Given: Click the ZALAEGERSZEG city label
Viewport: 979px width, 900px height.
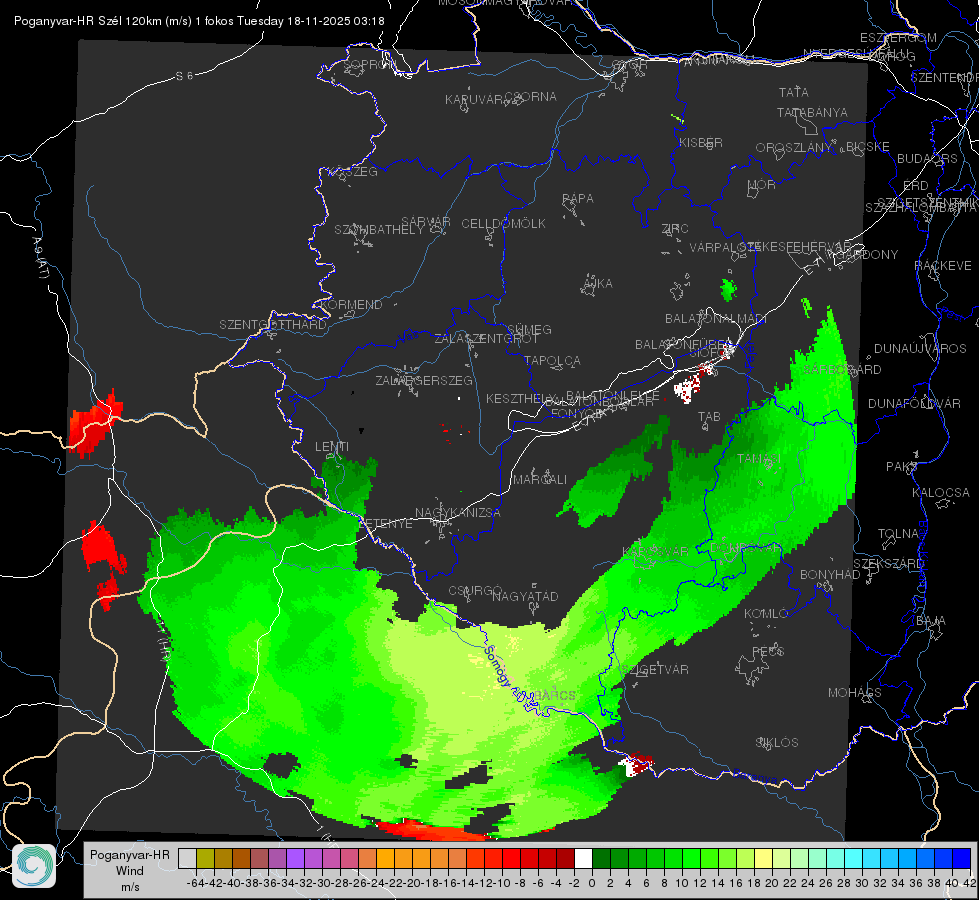Looking at the screenshot, I should pyautogui.click(x=424, y=380).
